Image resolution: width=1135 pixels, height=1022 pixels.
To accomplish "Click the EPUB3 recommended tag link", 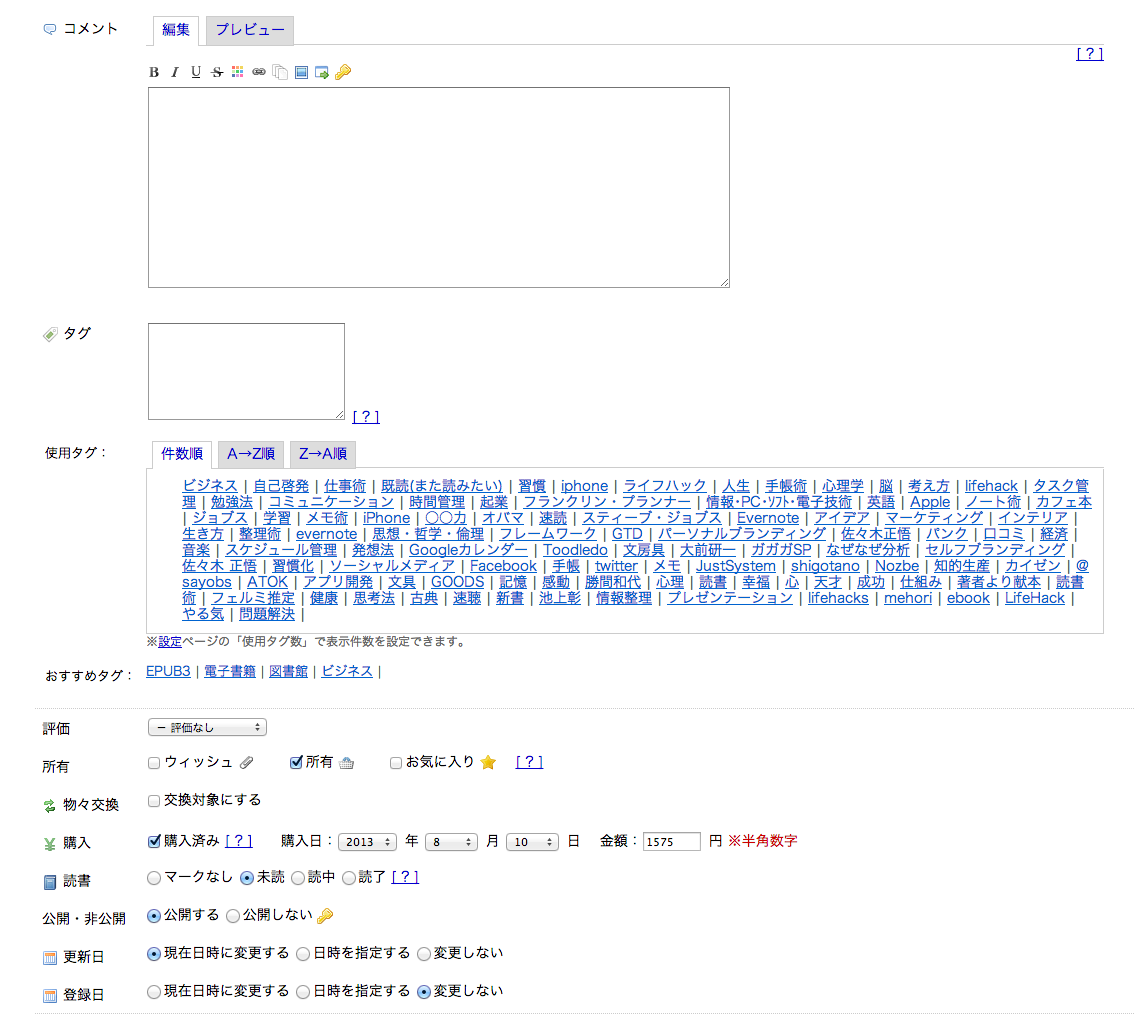I will tap(168, 671).
